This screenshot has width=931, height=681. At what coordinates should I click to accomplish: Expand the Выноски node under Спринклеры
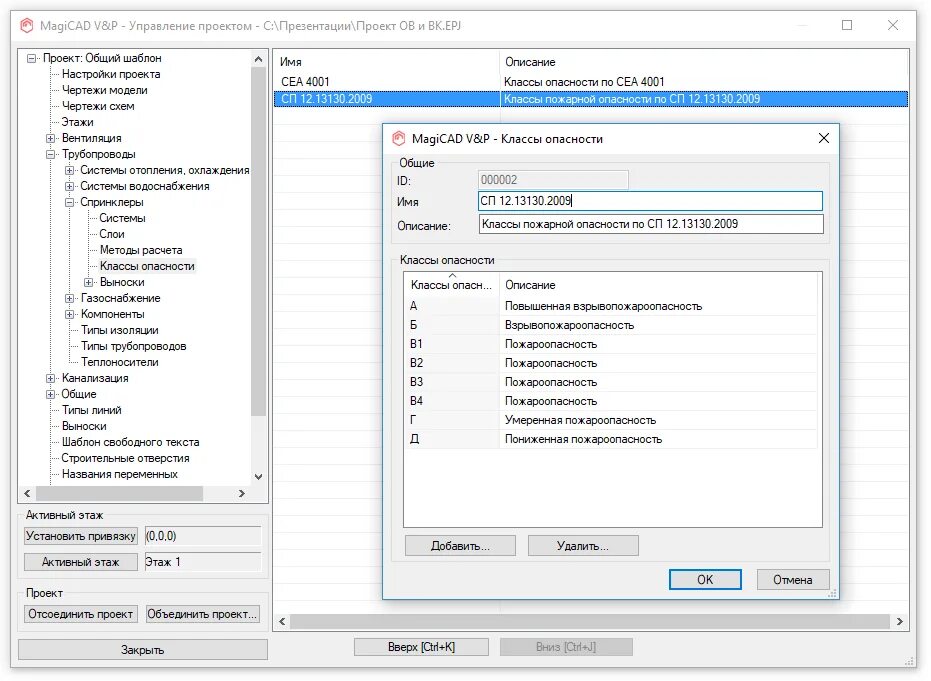pos(88,283)
